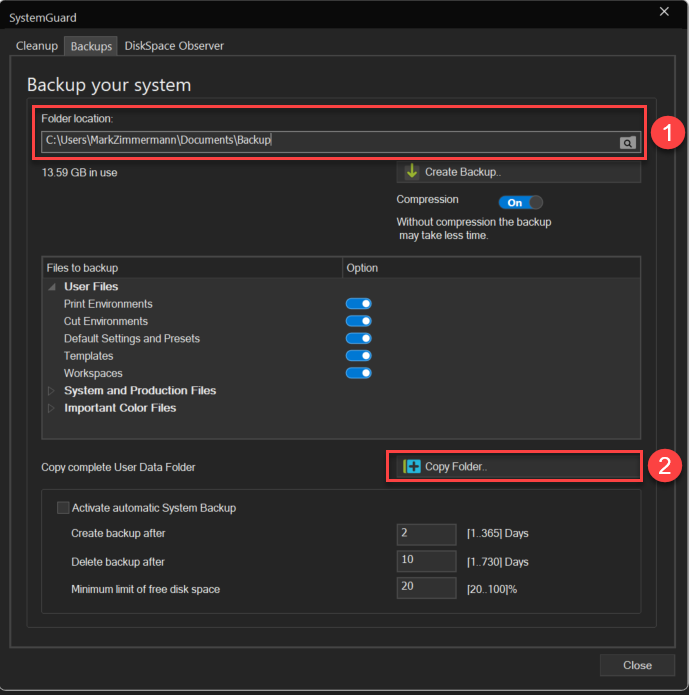Select the Default Settings and Presets label
This screenshot has height=695, width=689.
[x=132, y=339]
